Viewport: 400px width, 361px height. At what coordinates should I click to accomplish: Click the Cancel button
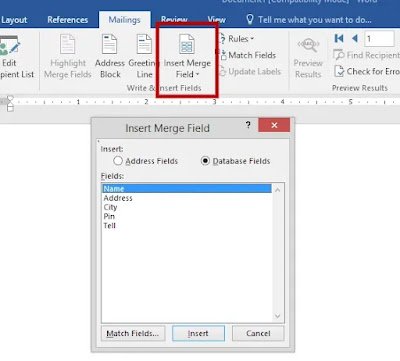pyautogui.click(x=258, y=333)
